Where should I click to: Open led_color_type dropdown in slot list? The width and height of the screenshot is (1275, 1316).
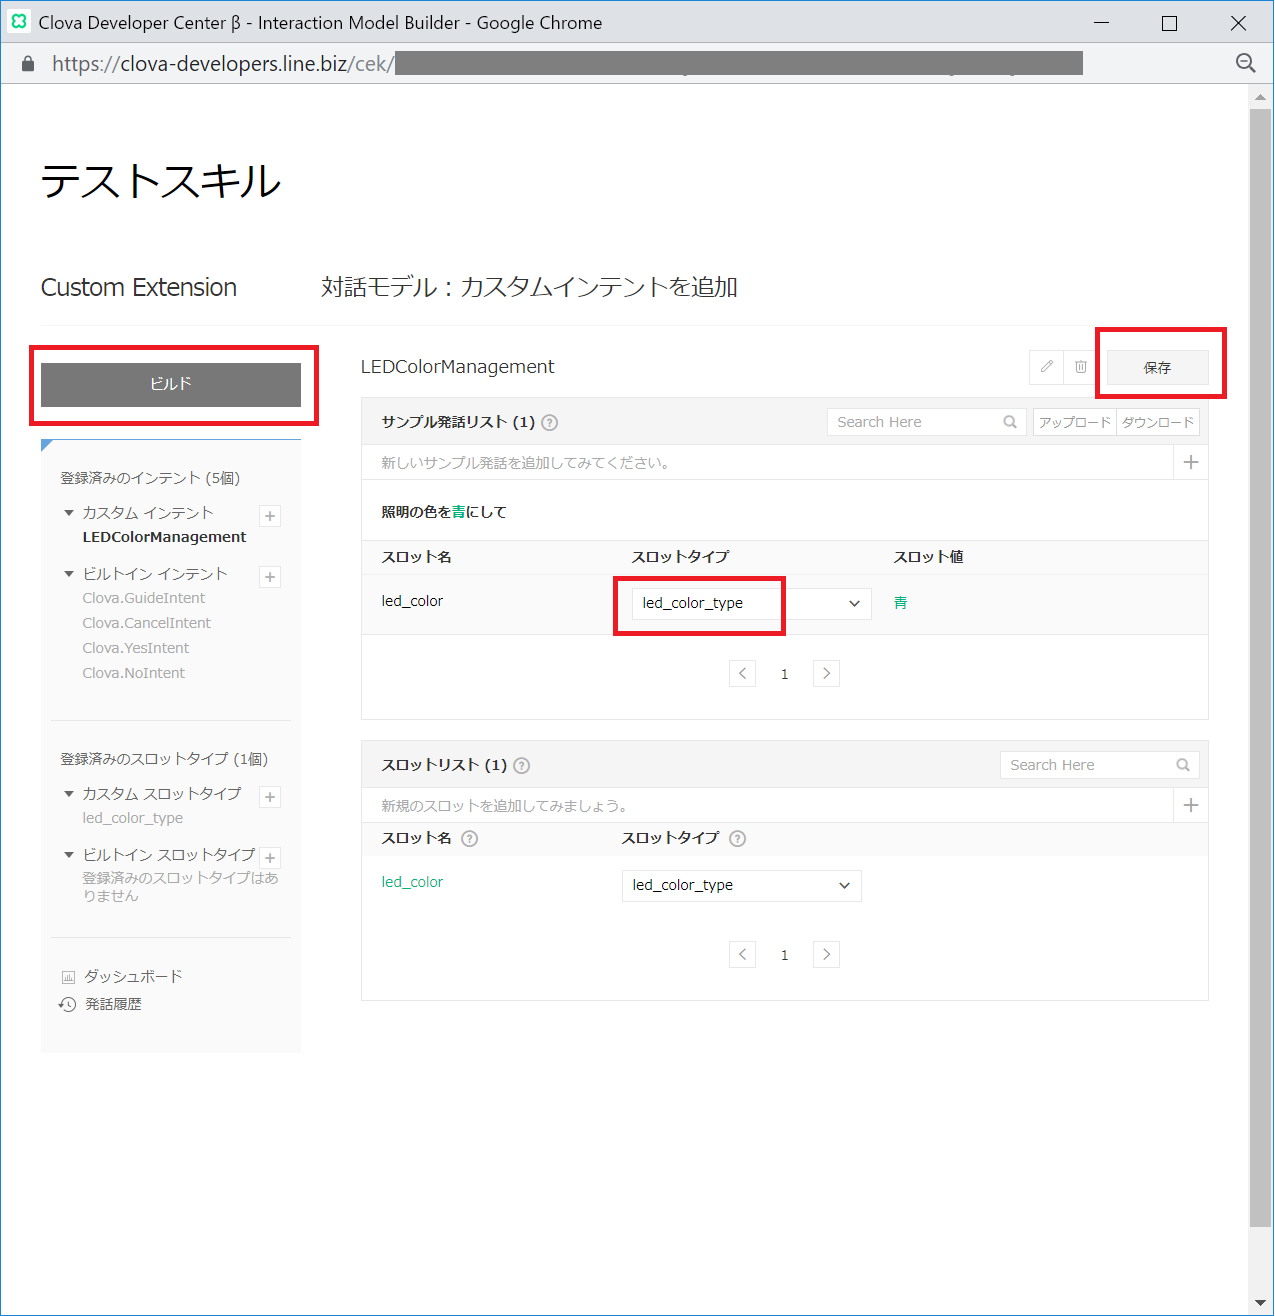tap(741, 885)
